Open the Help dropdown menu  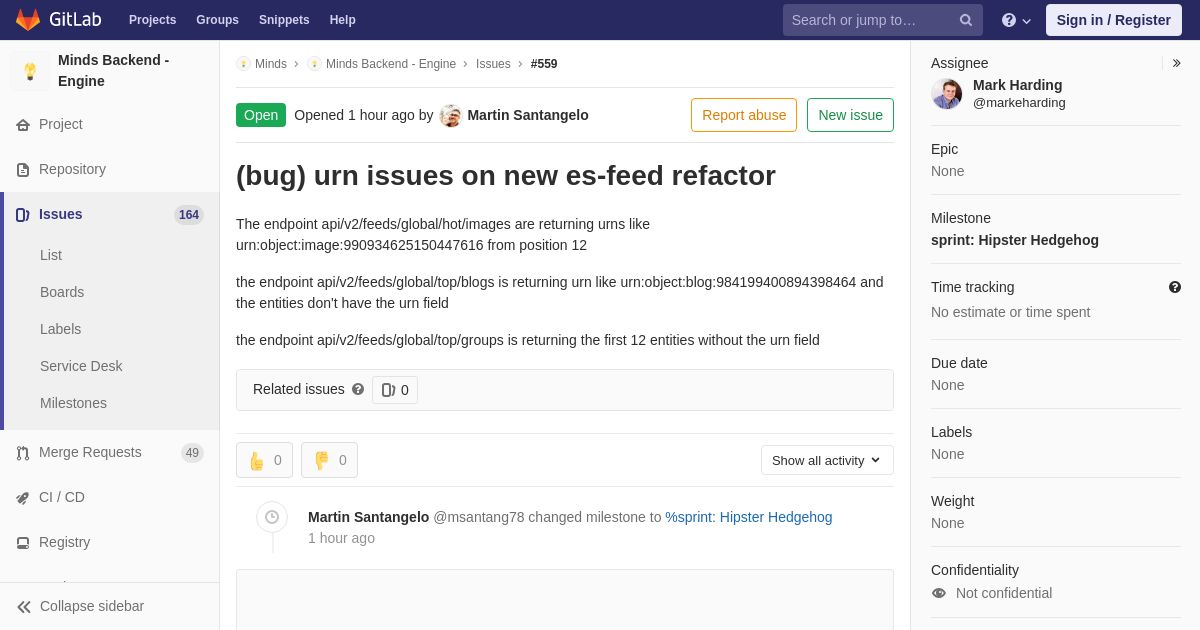click(x=1016, y=20)
